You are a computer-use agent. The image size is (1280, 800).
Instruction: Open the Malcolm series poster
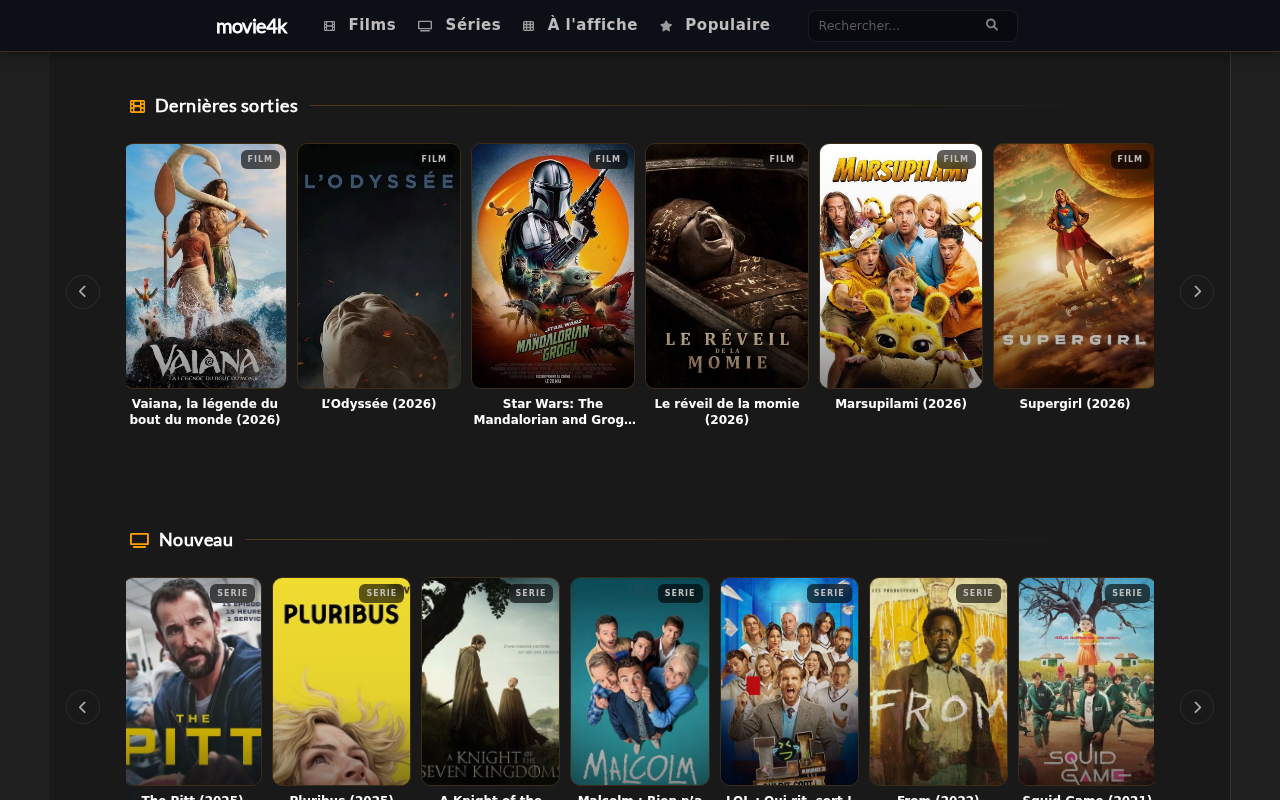click(x=640, y=682)
